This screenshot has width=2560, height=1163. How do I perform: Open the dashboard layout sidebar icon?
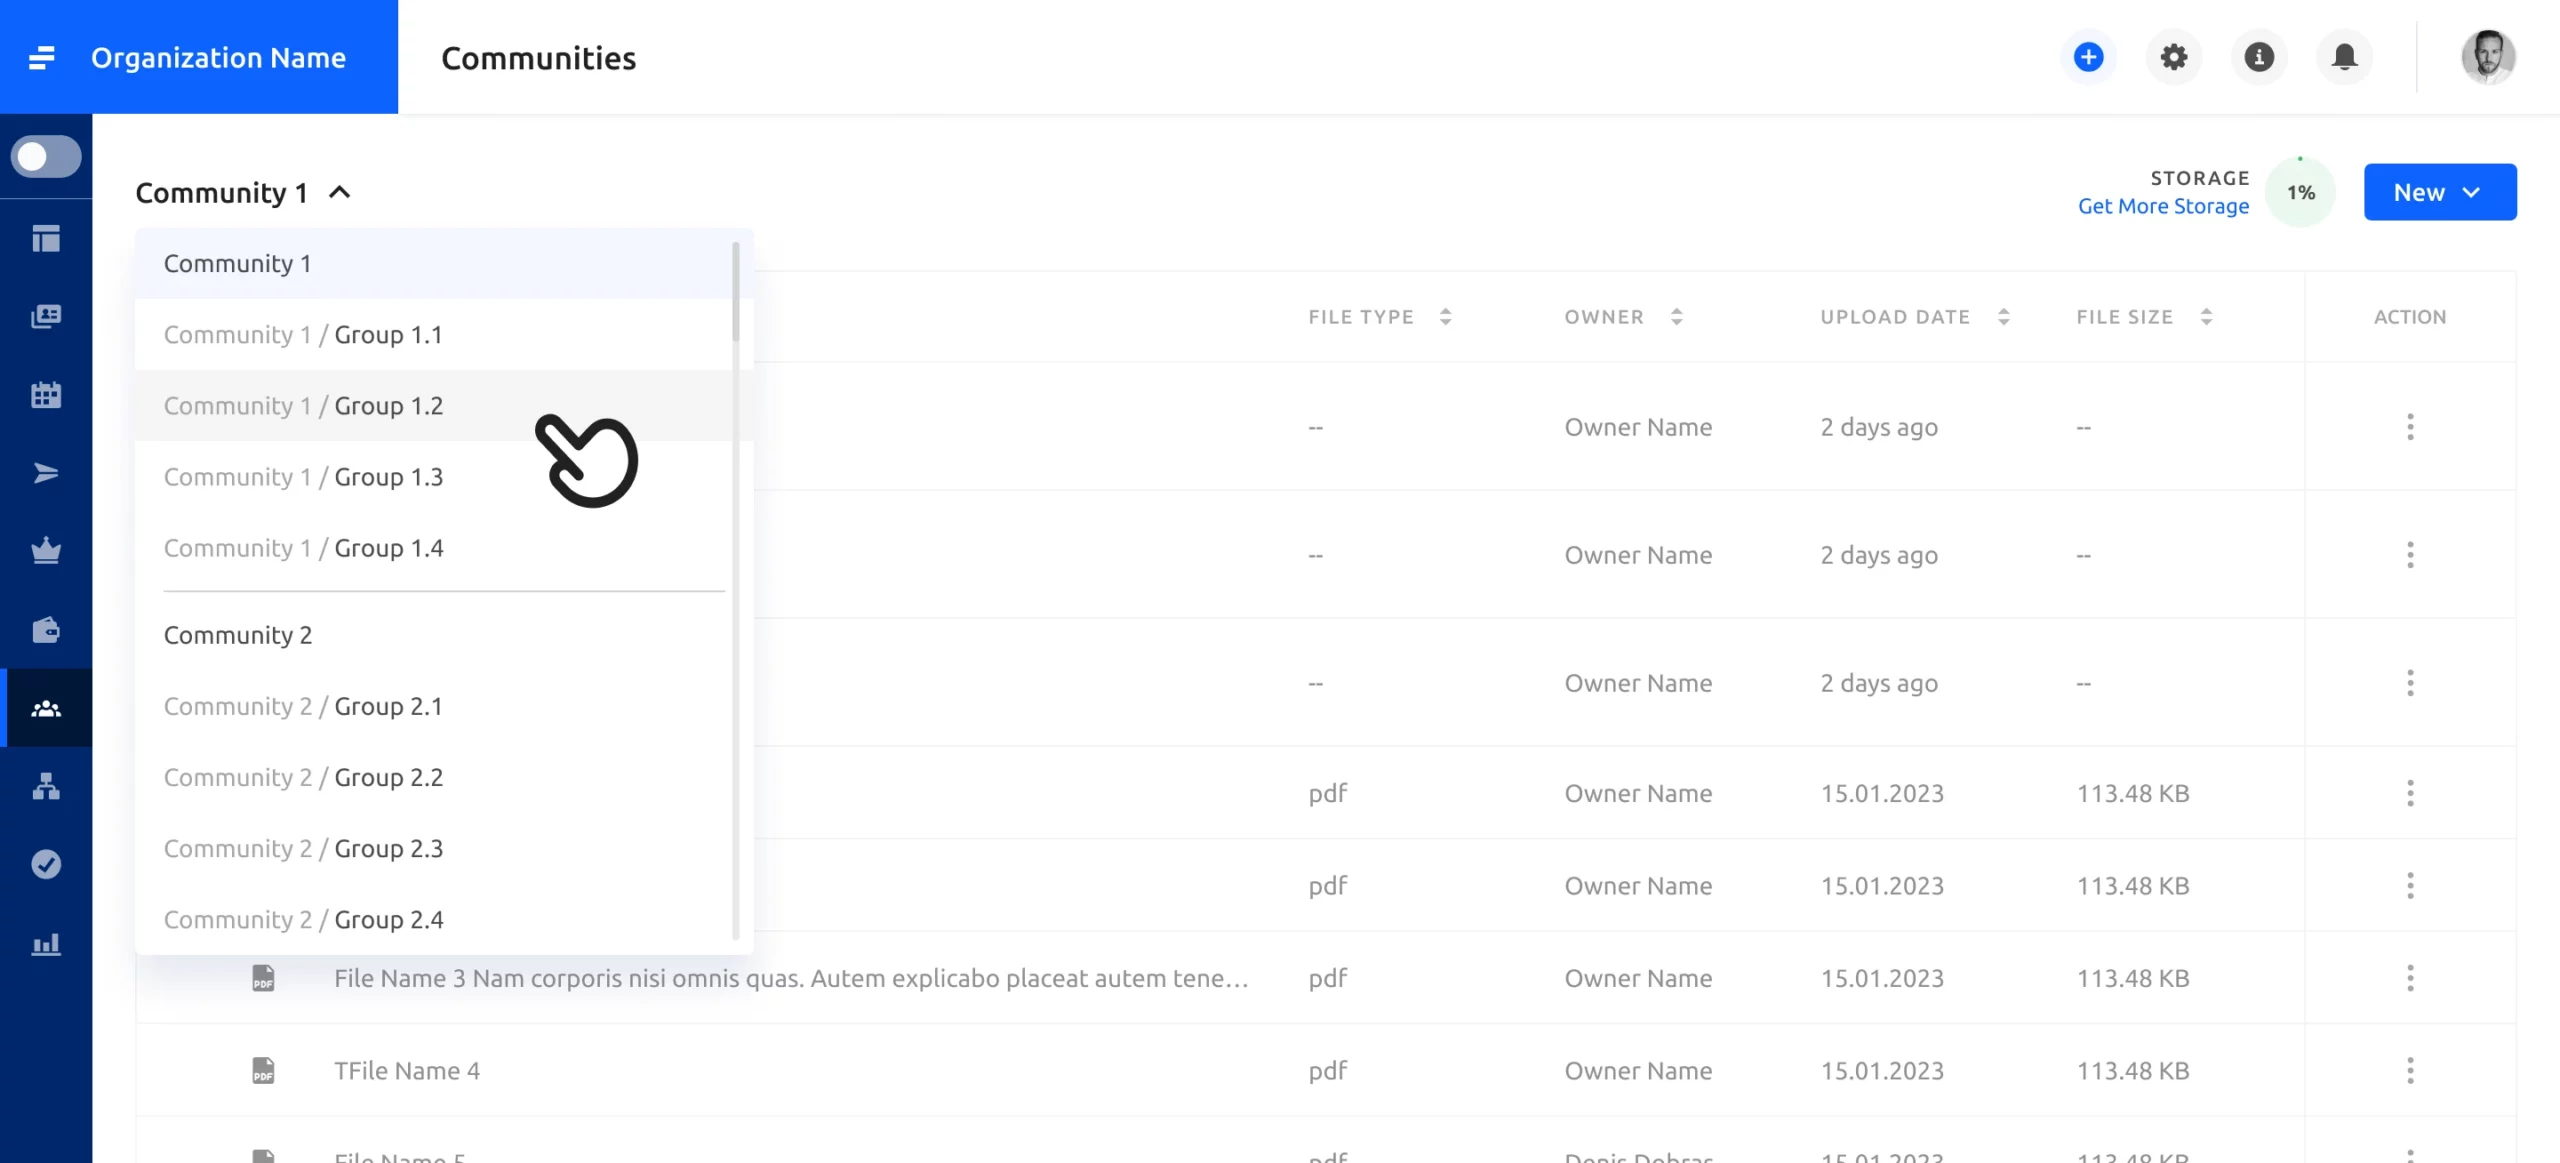click(46, 239)
